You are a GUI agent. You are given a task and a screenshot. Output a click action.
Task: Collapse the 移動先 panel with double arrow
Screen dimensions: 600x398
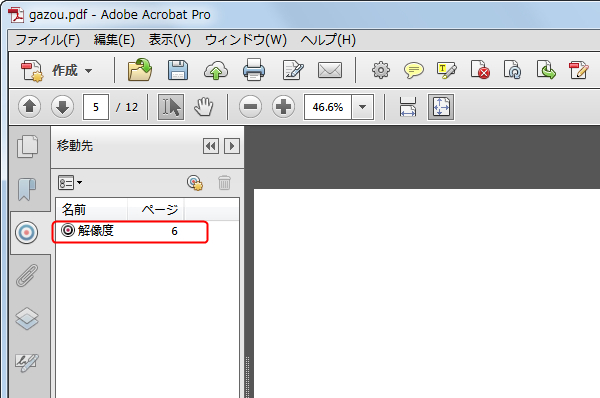click(x=211, y=146)
